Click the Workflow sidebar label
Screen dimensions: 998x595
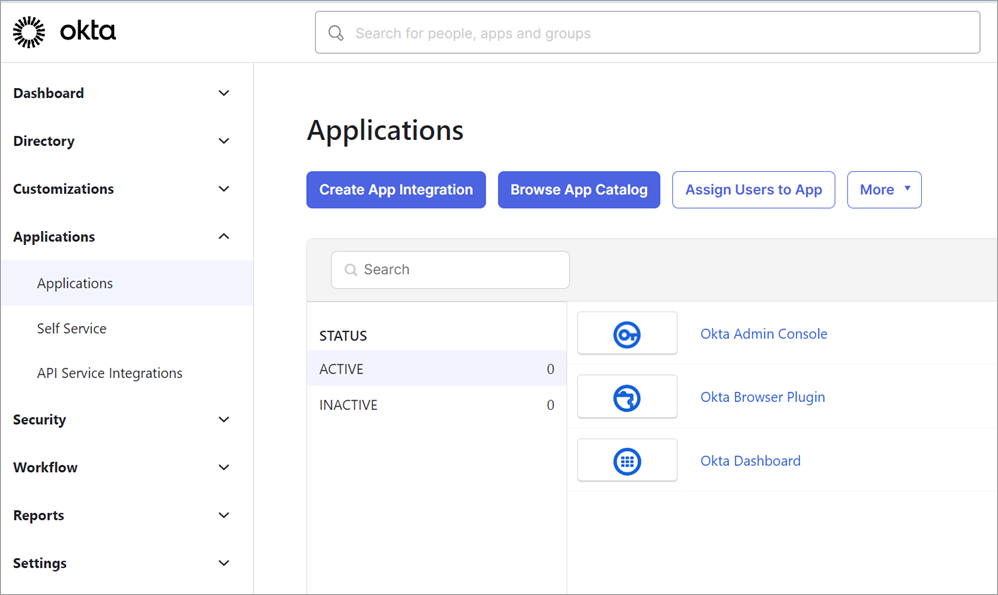coord(45,467)
